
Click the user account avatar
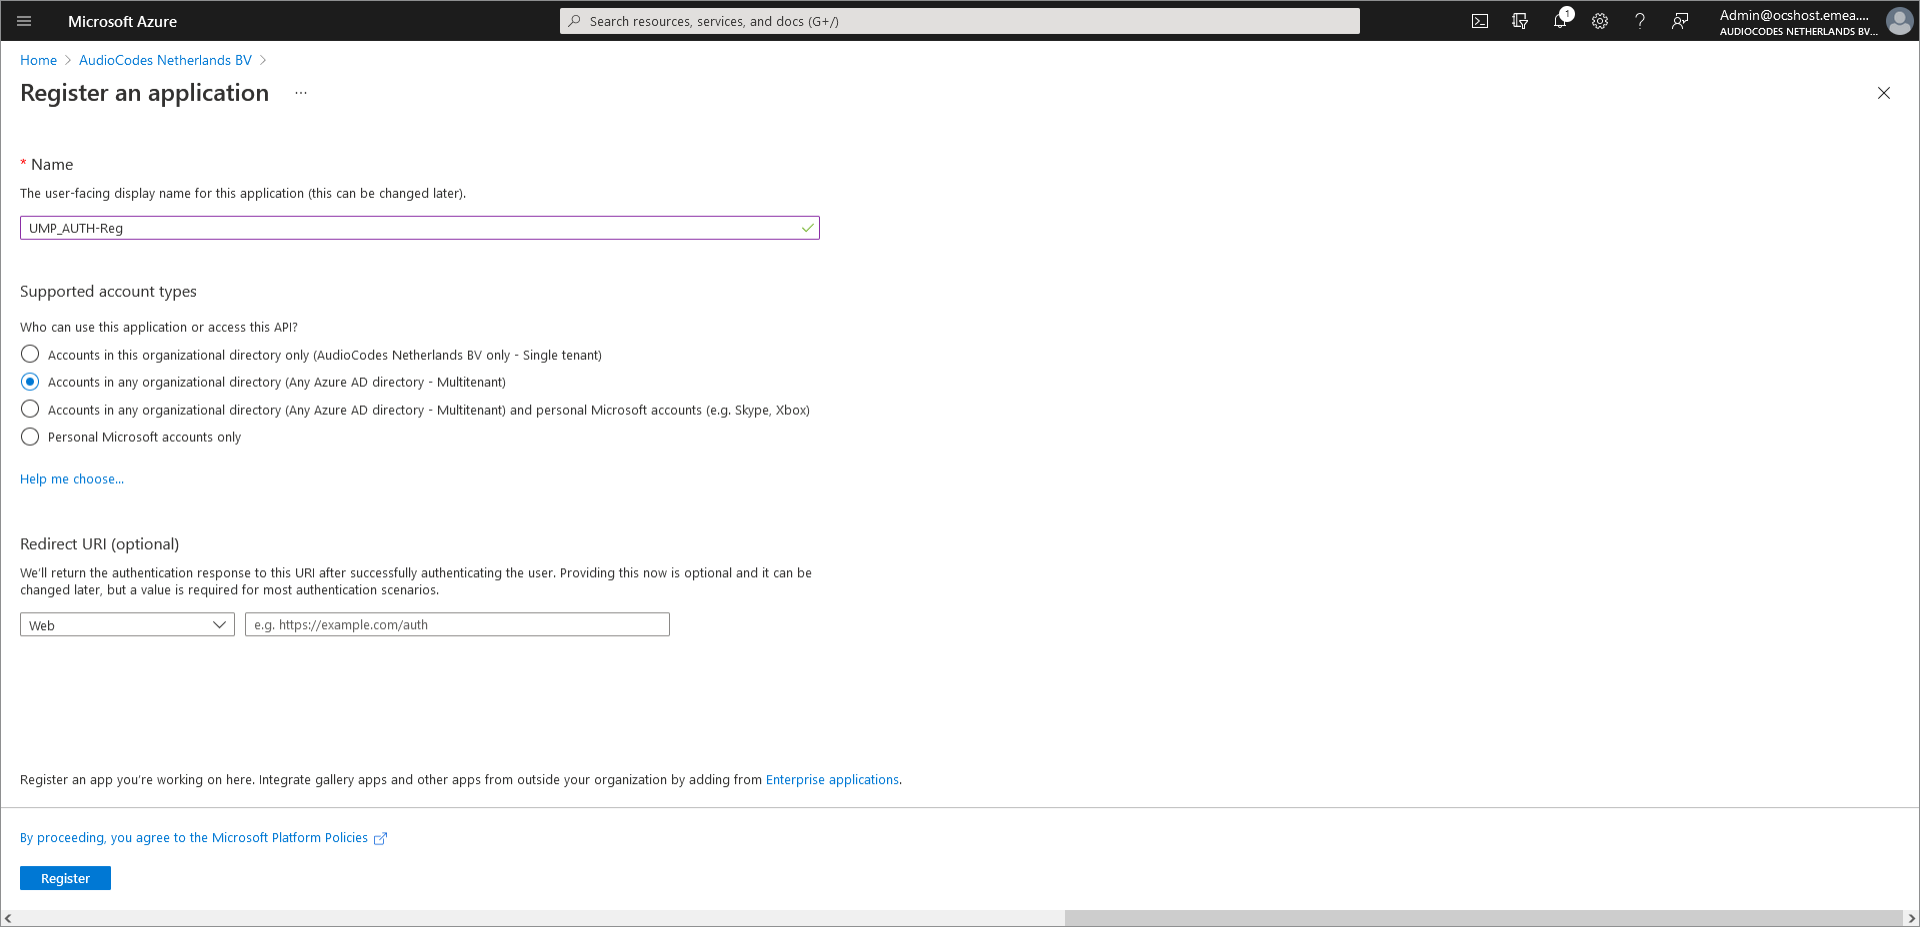coord(1899,21)
